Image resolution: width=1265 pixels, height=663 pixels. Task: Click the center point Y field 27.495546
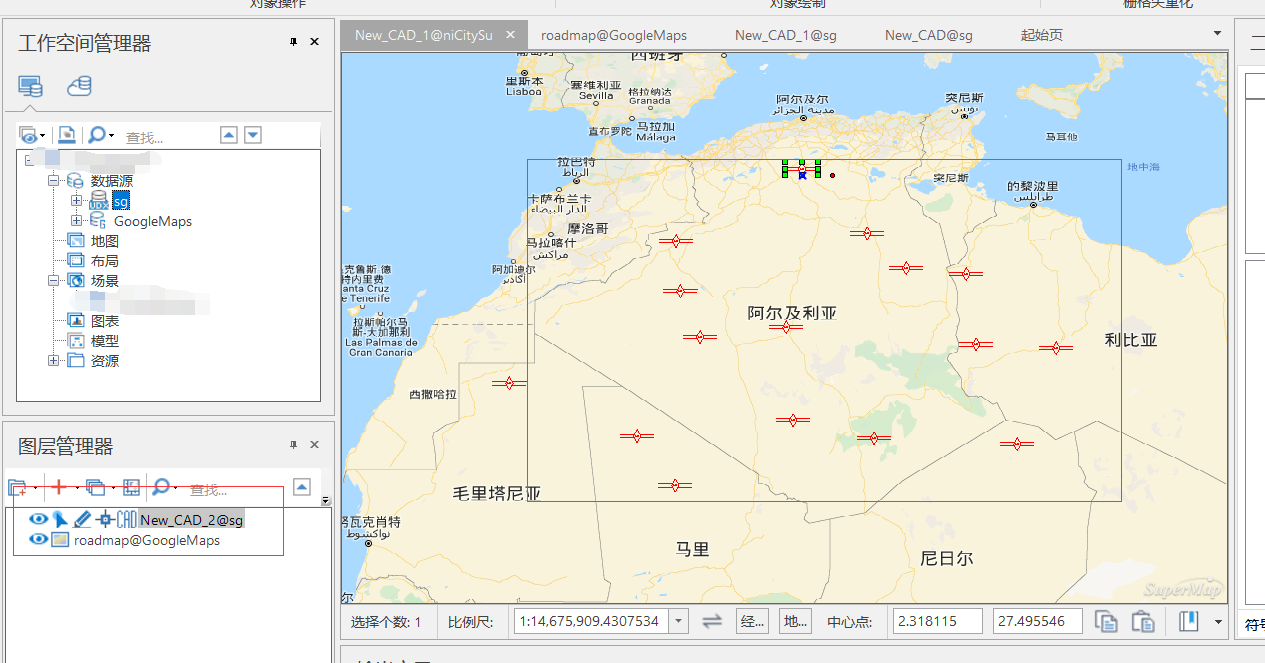(x=1038, y=621)
